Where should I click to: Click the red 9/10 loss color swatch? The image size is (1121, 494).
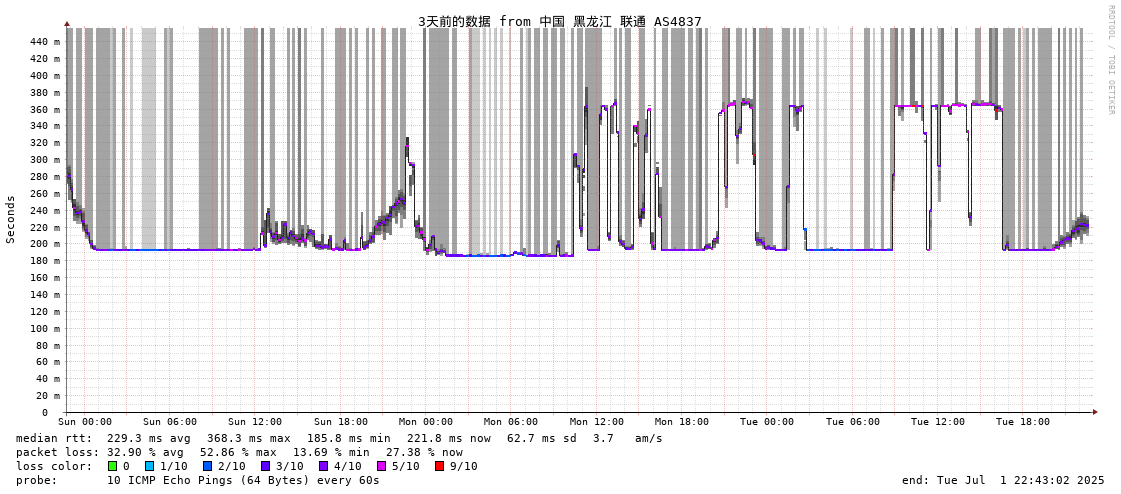439,466
